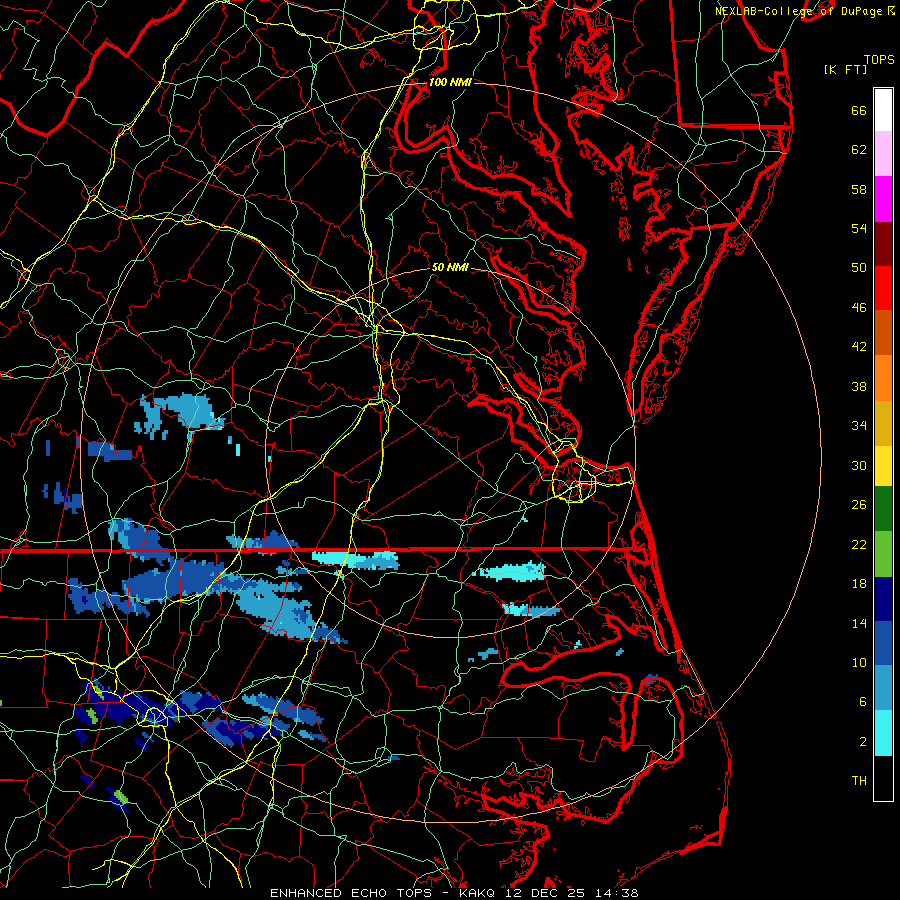Click the gold 34 kft legend swatch
Image resolution: width=900 pixels, height=900 pixels.
tap(883, 423)
